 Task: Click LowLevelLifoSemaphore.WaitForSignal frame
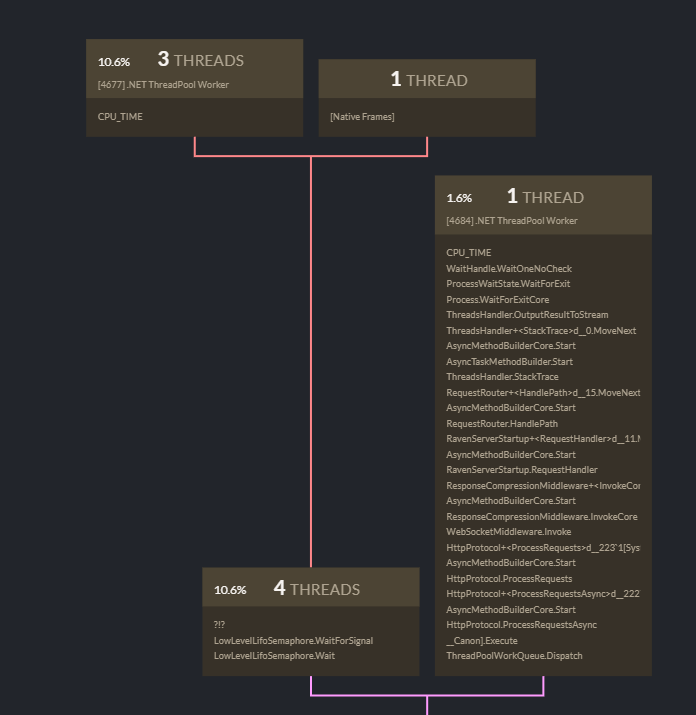tap(293, 641)
